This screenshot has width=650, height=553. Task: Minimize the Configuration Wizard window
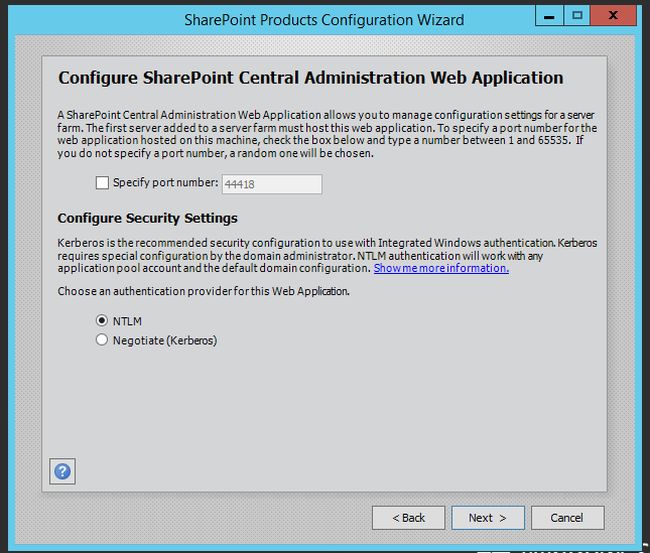[549, 16]
